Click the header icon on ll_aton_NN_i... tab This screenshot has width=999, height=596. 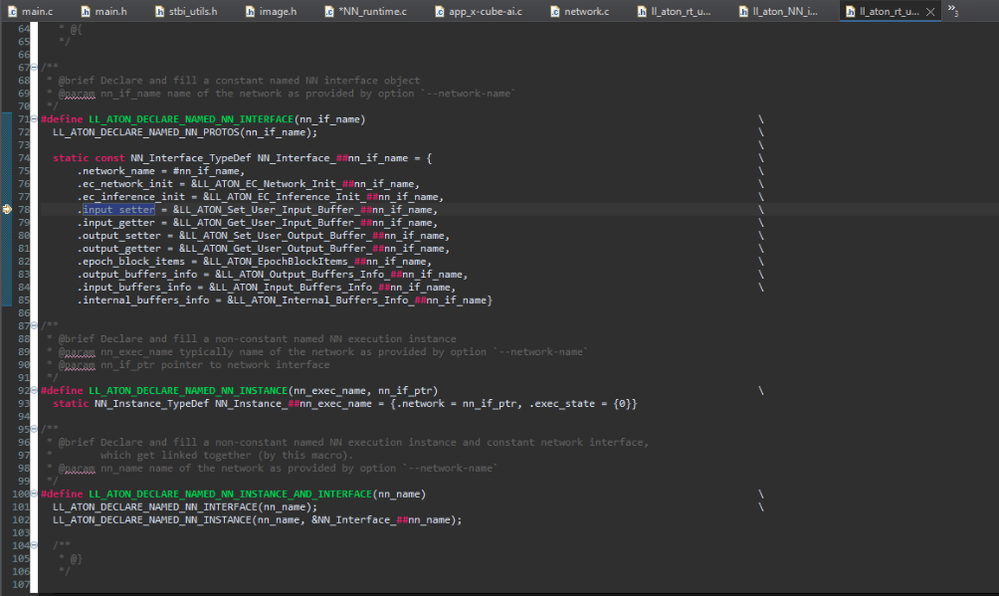tap(742, 12)
